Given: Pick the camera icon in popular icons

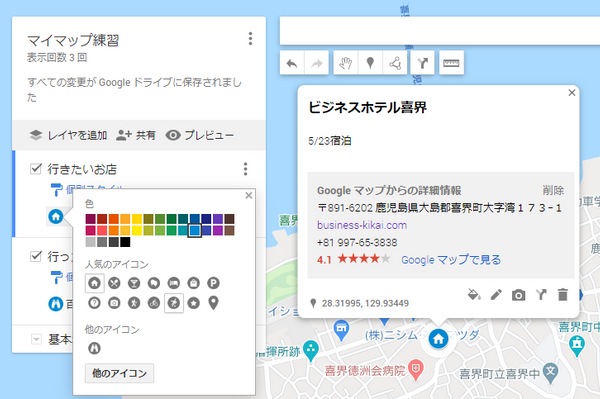Looking at the screenshot, I should pos(114,303).
